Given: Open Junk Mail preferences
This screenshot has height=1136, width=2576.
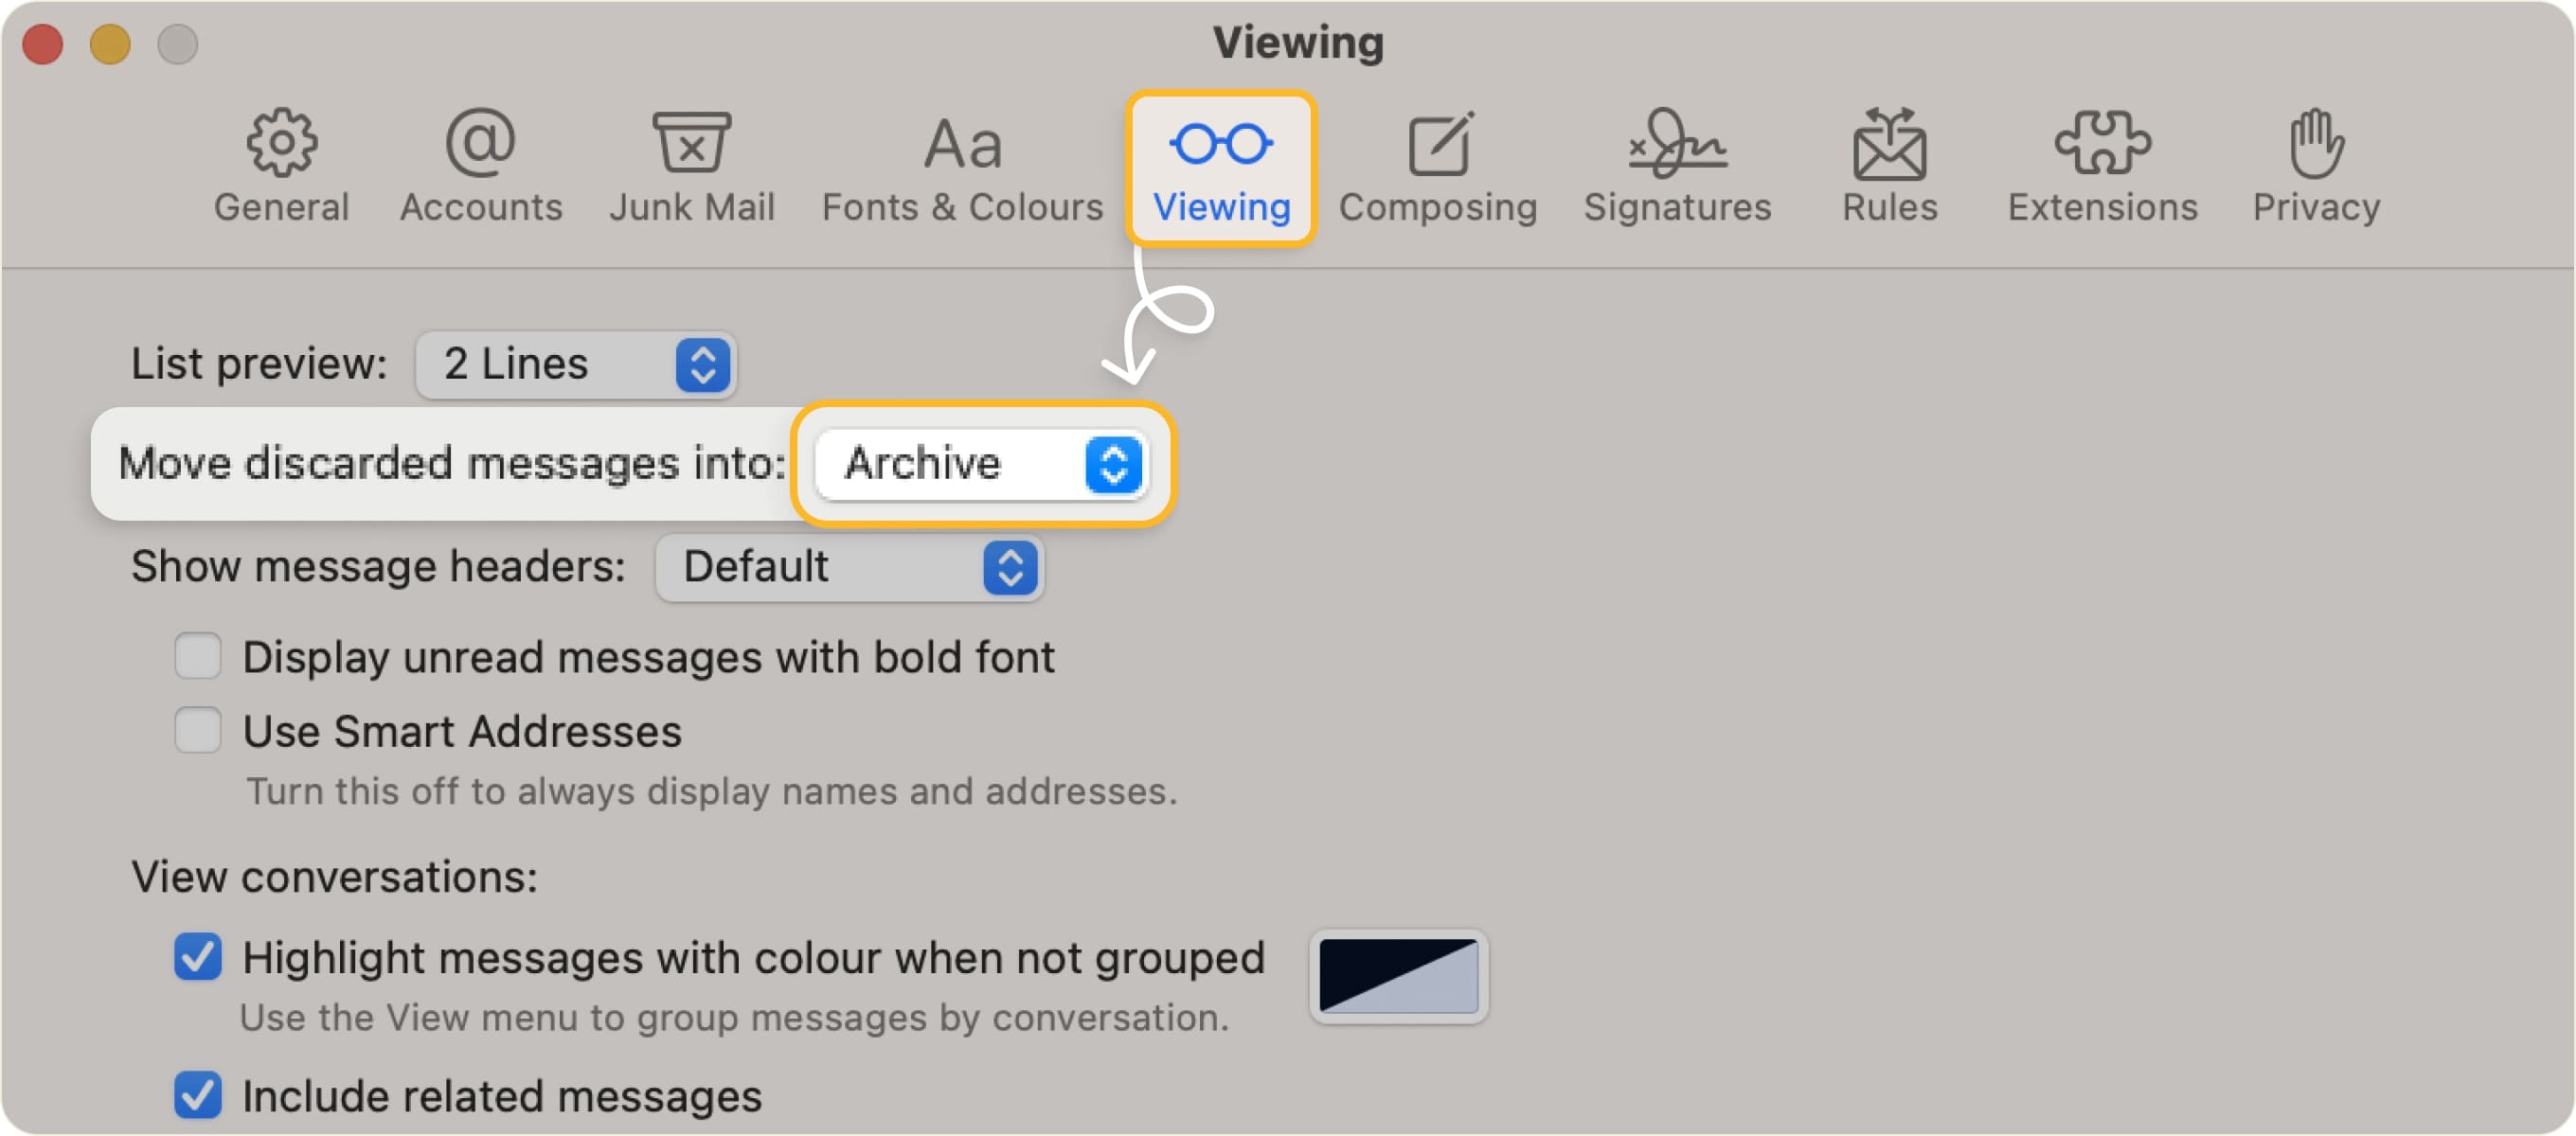Looking at the screenshot, I should (x=693, y=160).
